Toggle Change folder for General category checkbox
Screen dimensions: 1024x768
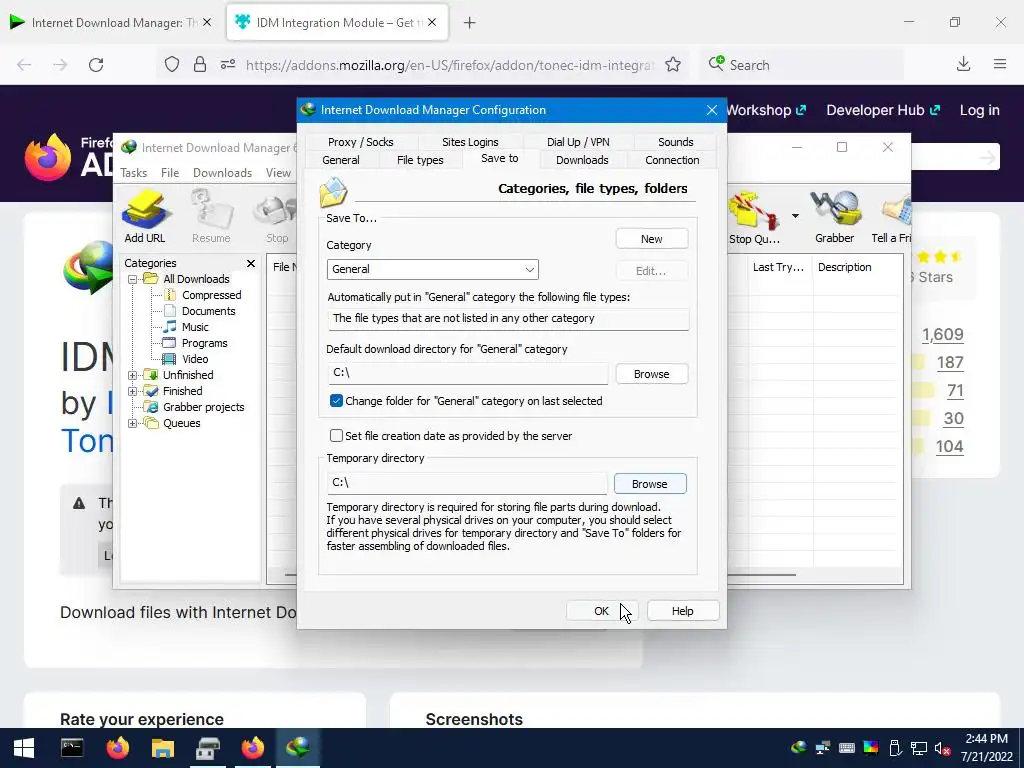tap(336, 401)
